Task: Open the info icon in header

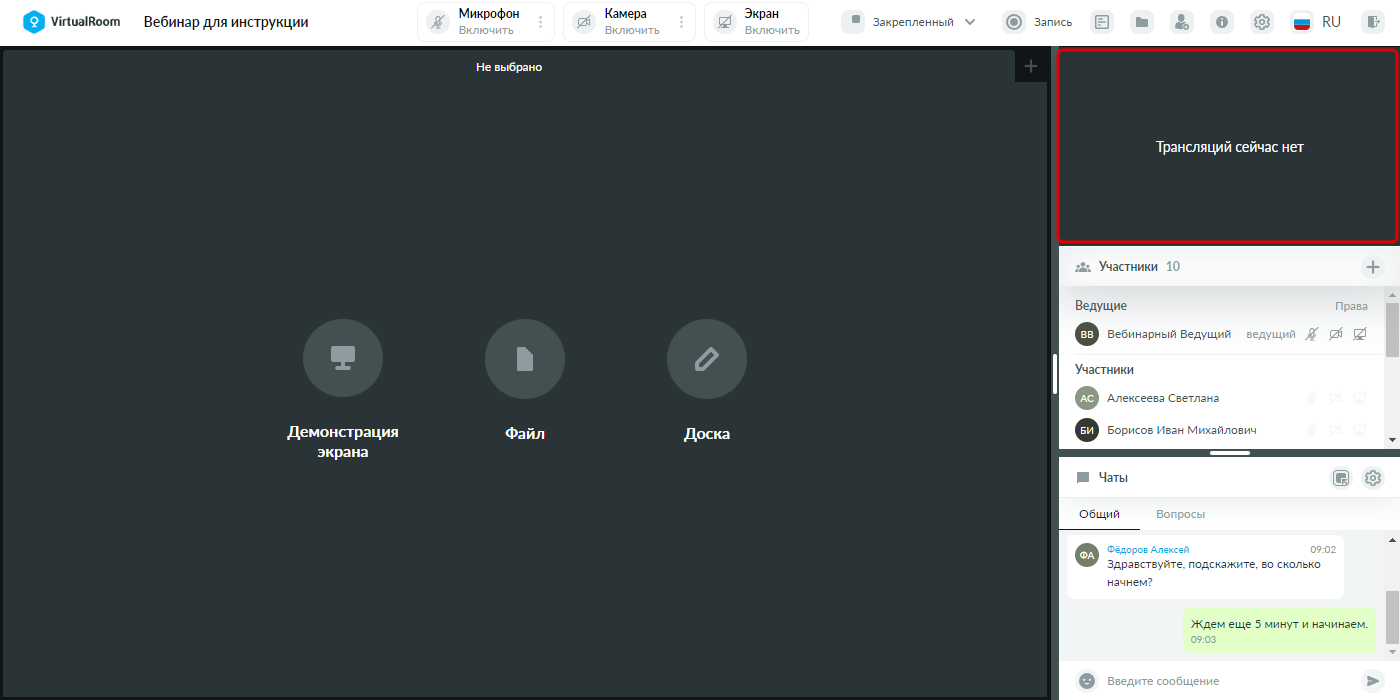Action: 1221,22
